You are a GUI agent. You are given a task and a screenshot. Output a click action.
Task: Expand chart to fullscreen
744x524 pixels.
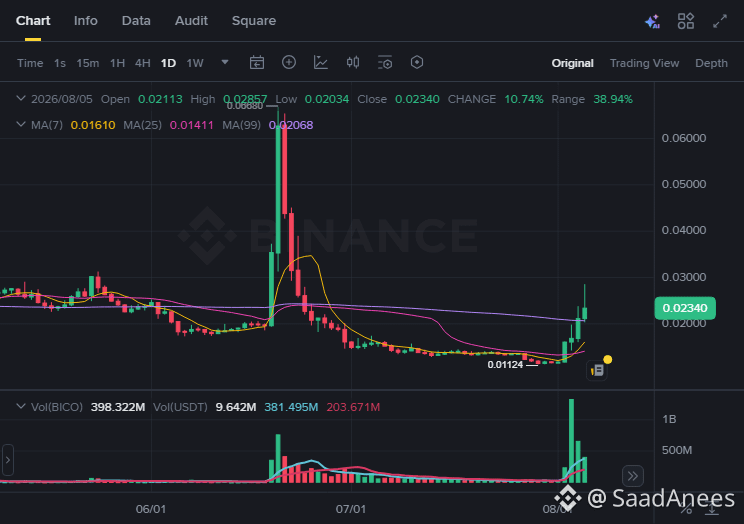[720, 21]
